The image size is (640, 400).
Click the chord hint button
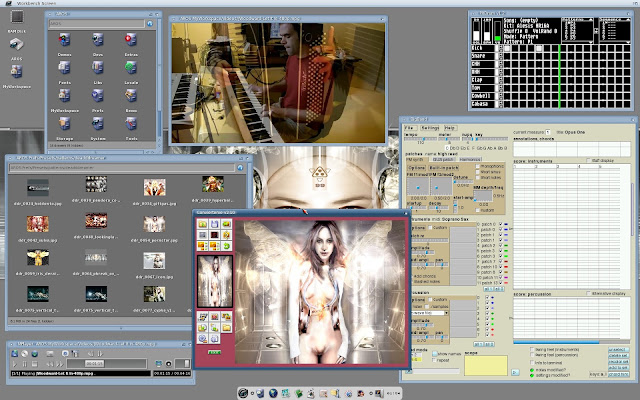[x=618, y=374]
